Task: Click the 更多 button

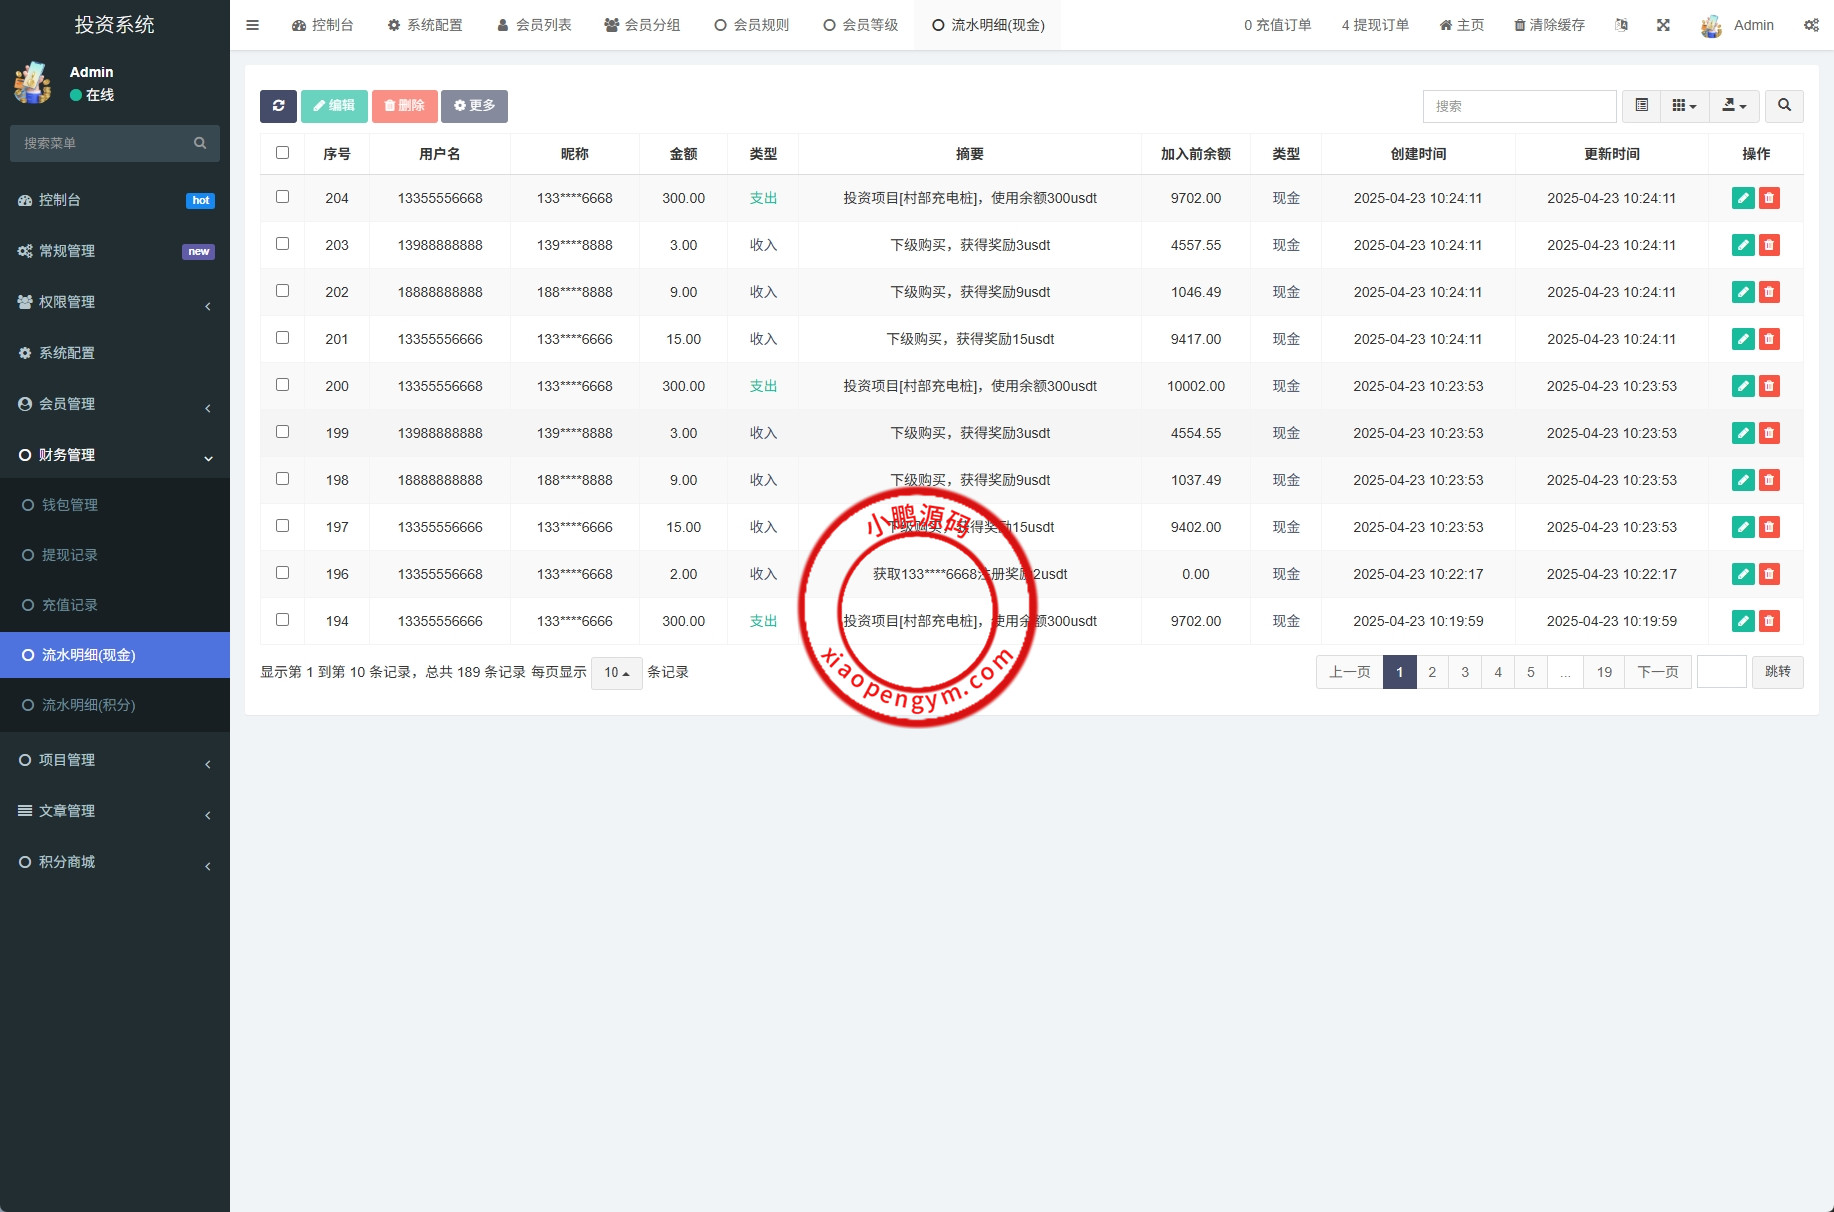Action: 474,106
